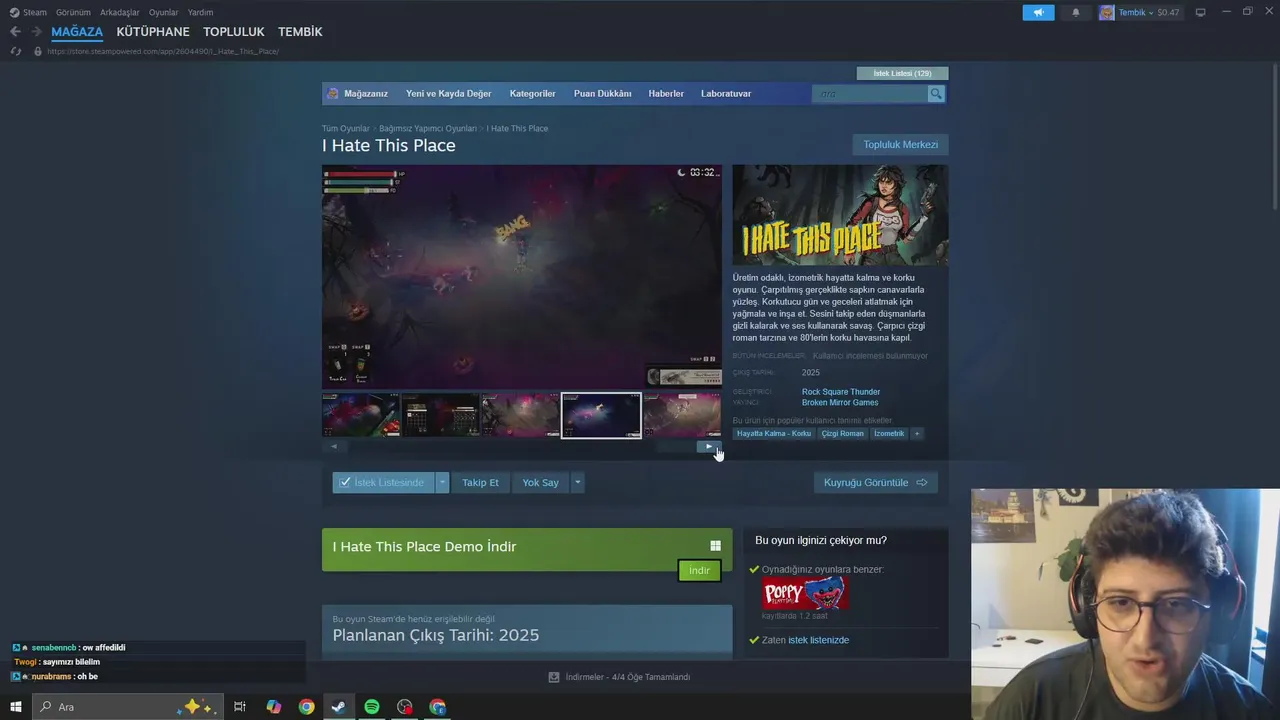Switch to TOPLULUK tab
1280x720 pixels.
[234, 32]
